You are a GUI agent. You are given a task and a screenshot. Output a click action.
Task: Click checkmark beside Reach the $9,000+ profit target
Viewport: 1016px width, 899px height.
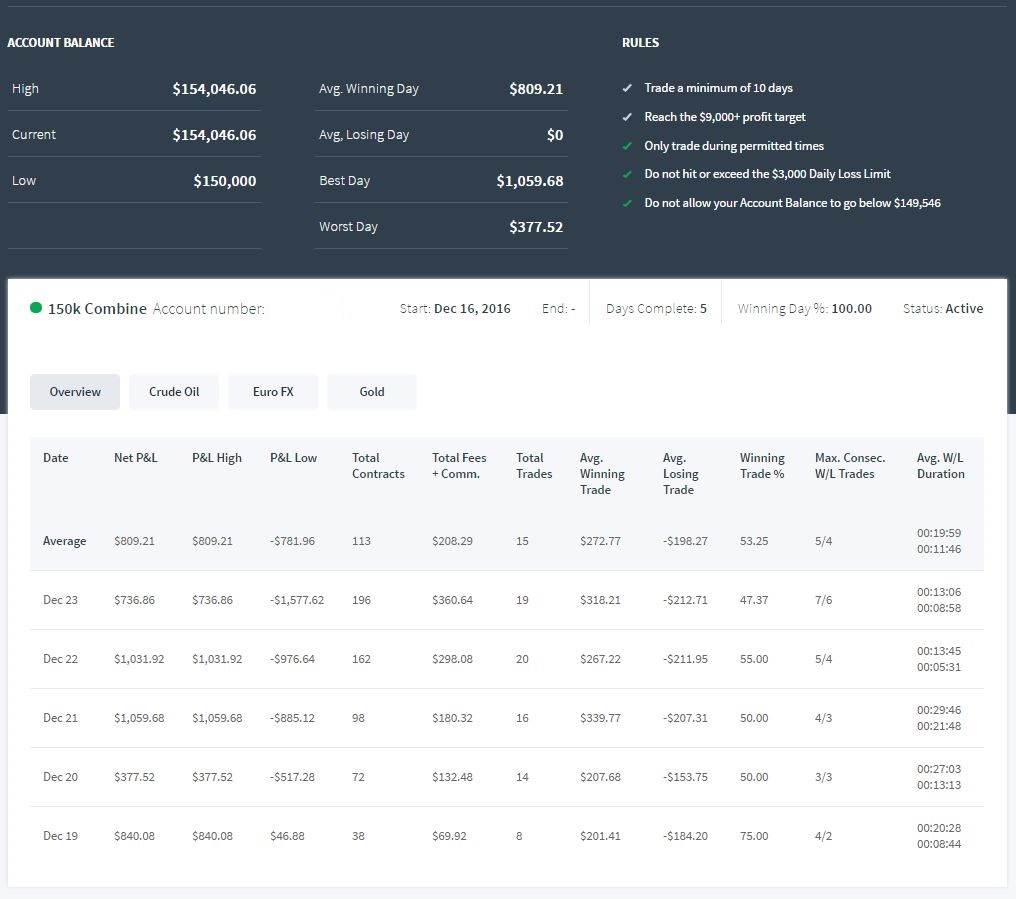627,117
